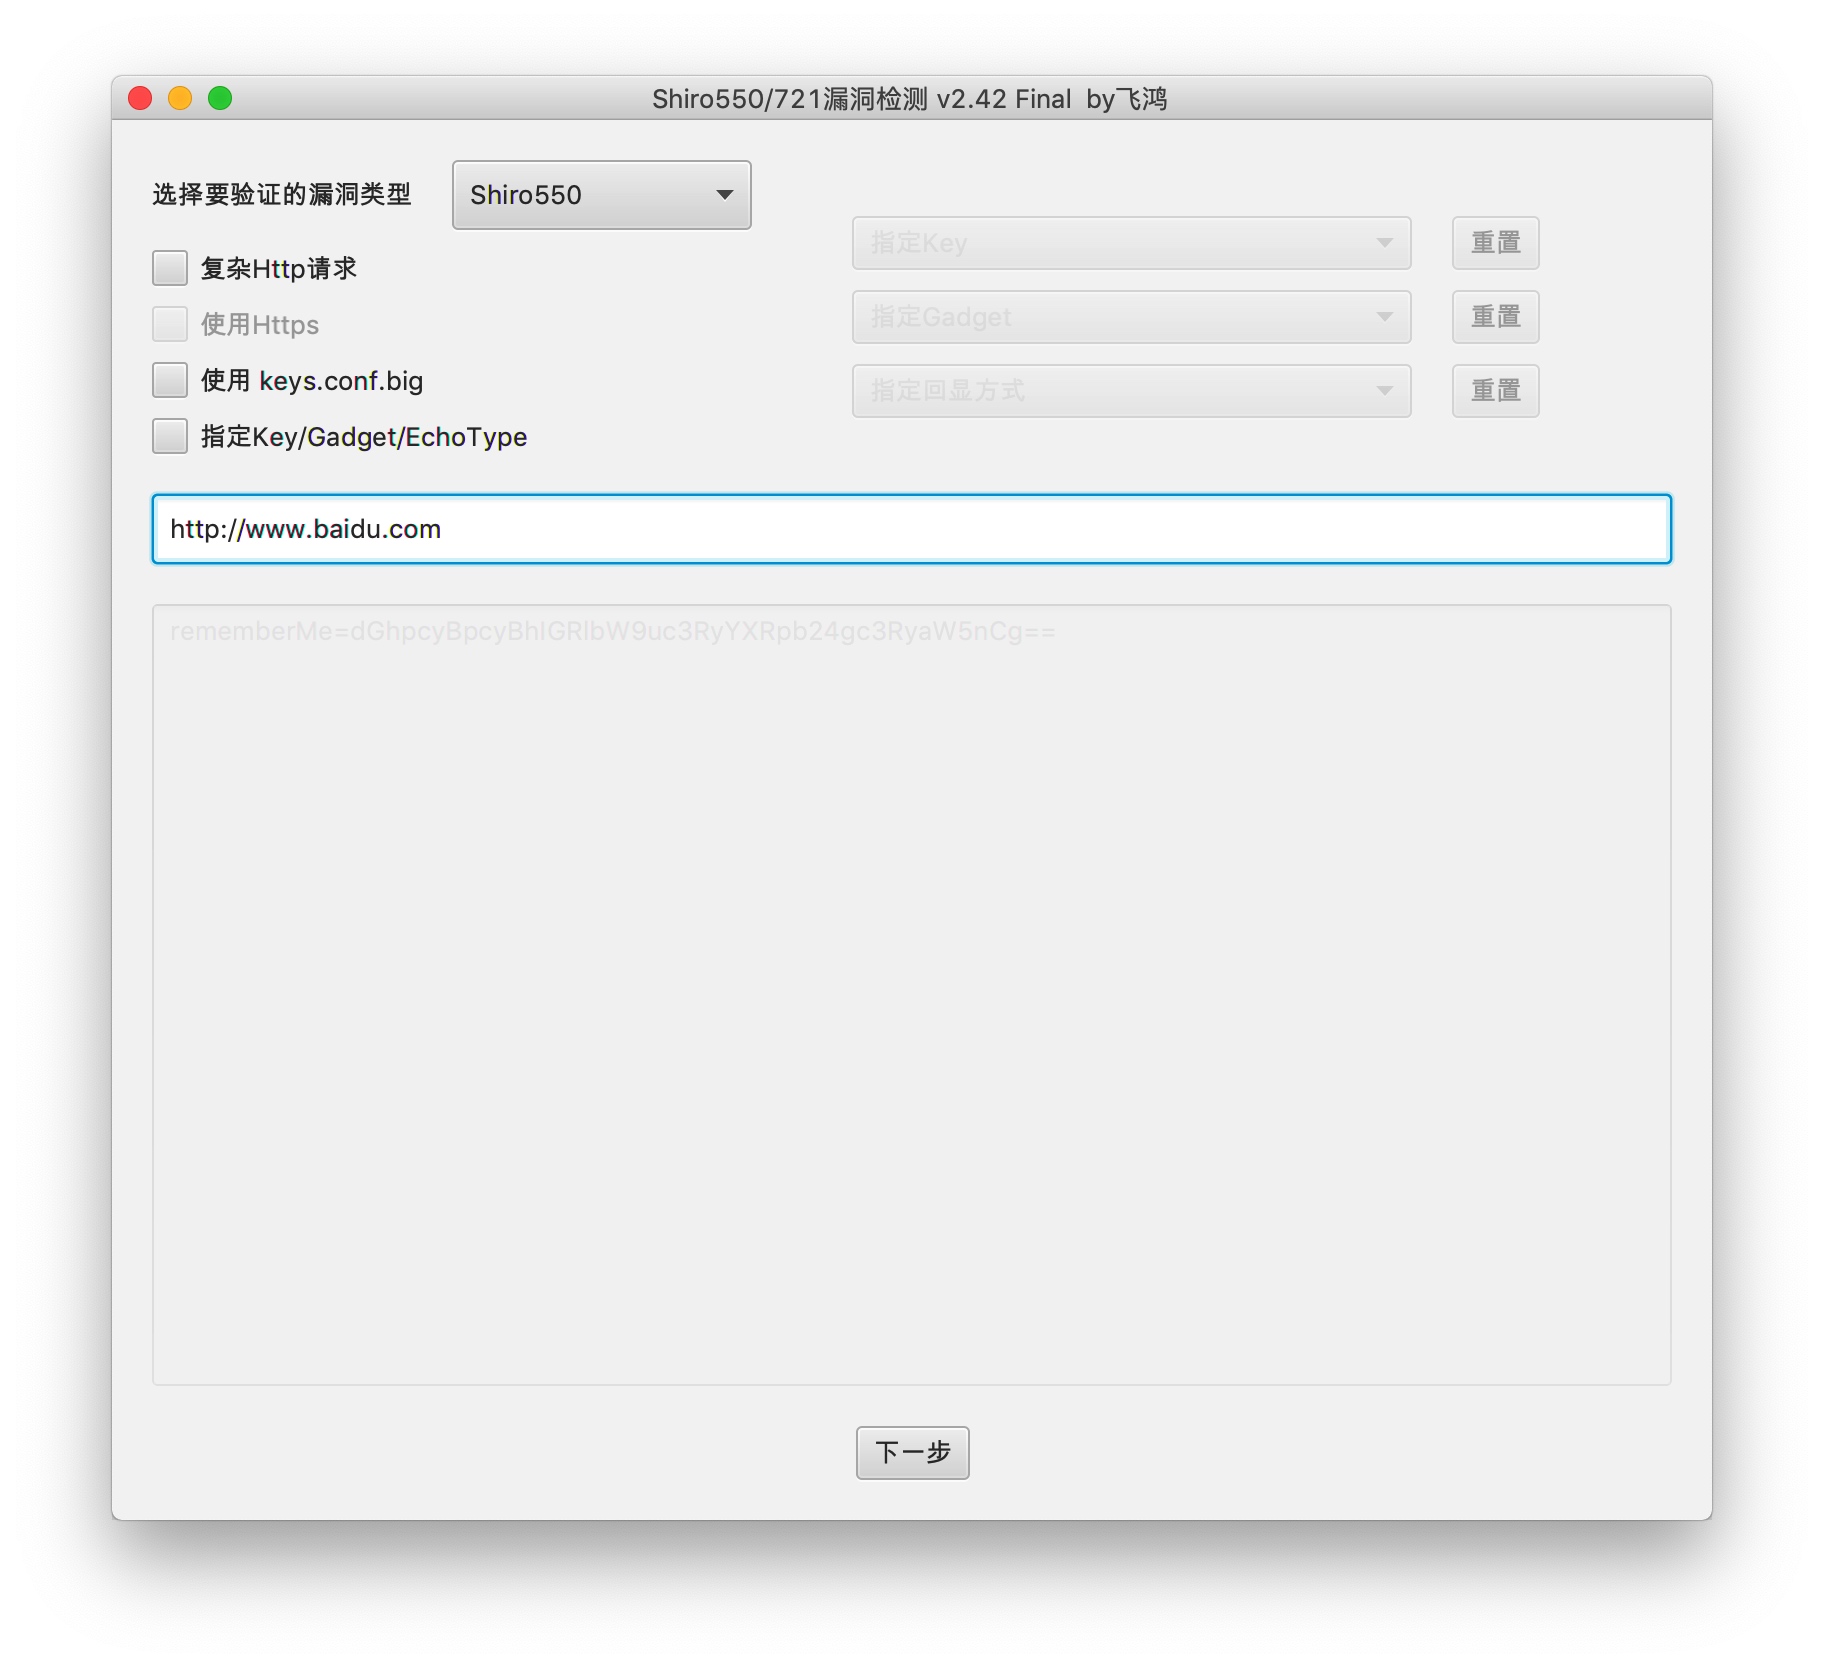Click the window title Shiro550/721漏洞检测

tap(790, 99)
